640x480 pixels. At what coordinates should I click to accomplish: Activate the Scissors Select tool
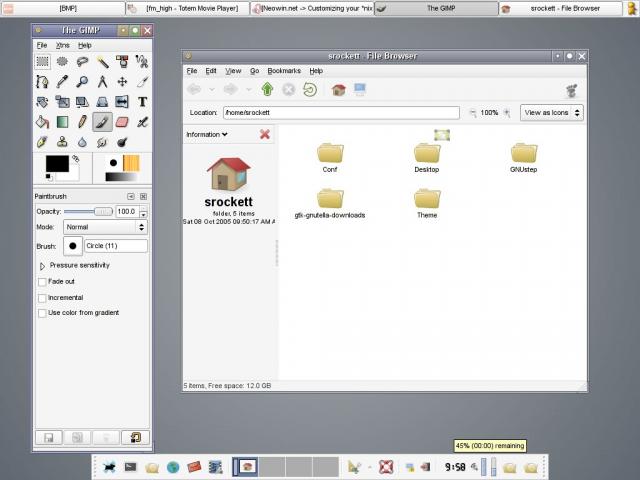pyautogui.click(x=142, y=62)
